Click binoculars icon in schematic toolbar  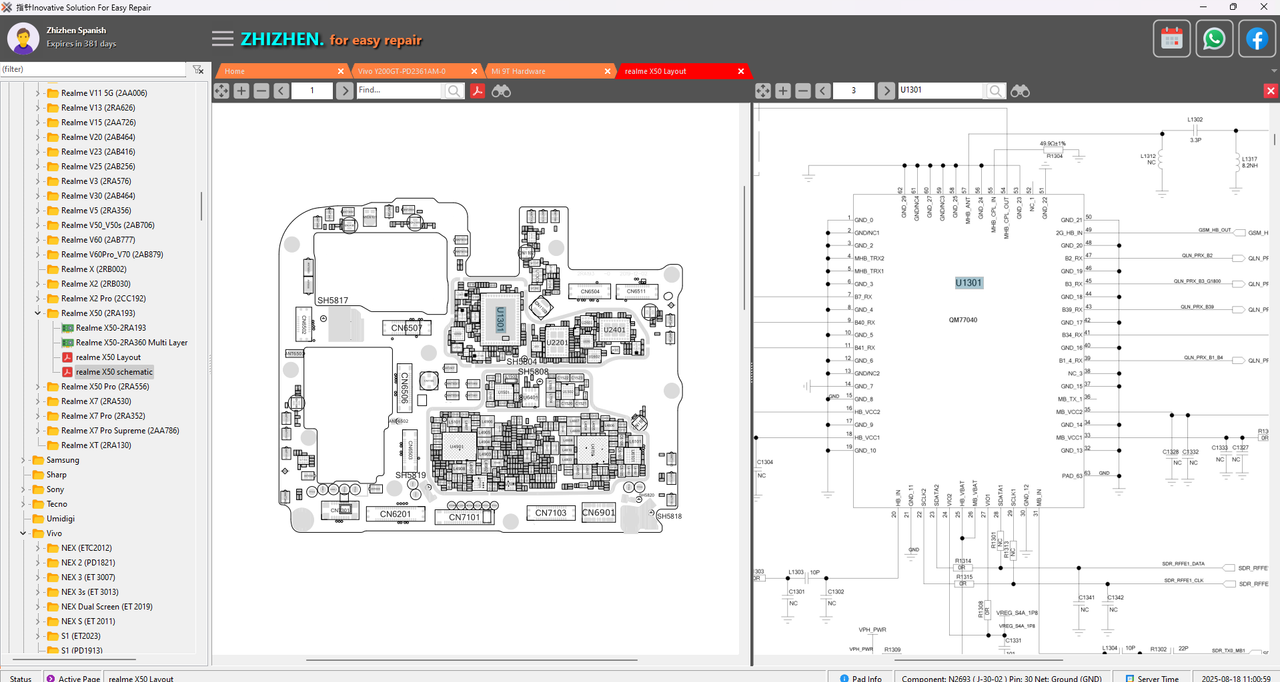pyautogui.click(x=1020, y=91)
